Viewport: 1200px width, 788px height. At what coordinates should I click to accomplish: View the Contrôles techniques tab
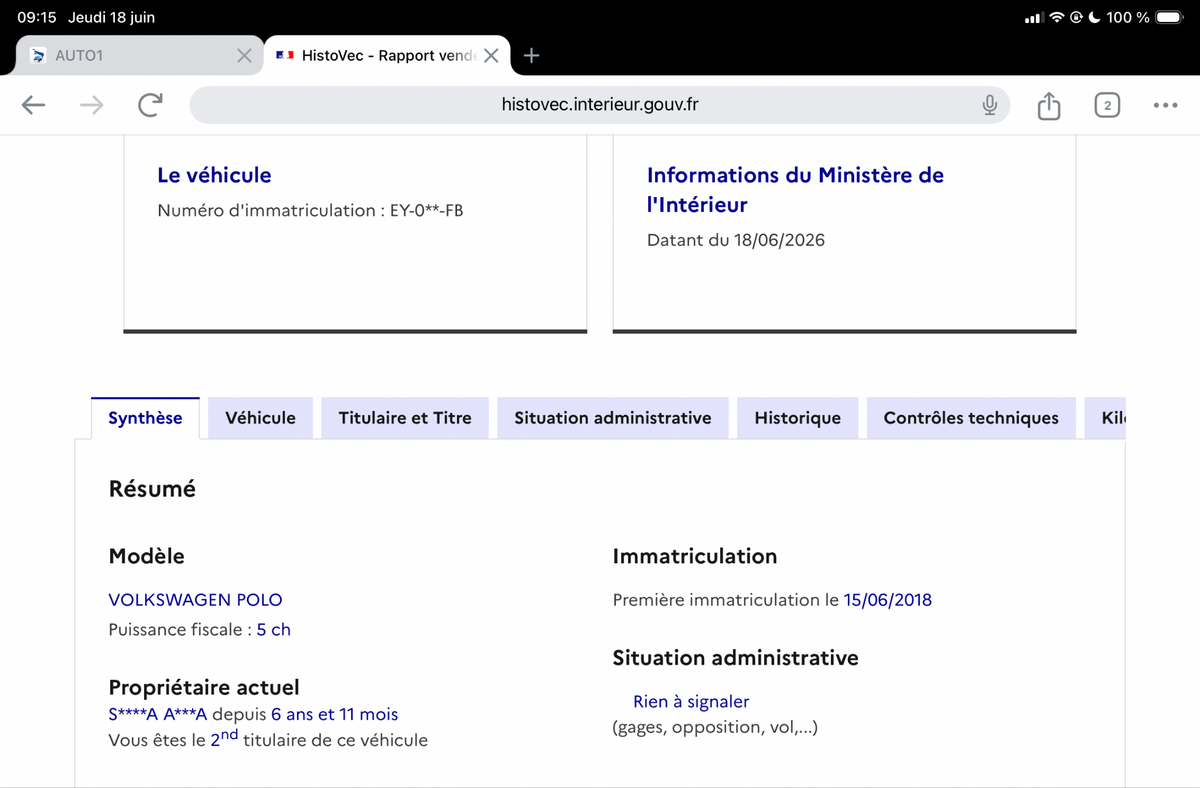[x=971, y=418]
